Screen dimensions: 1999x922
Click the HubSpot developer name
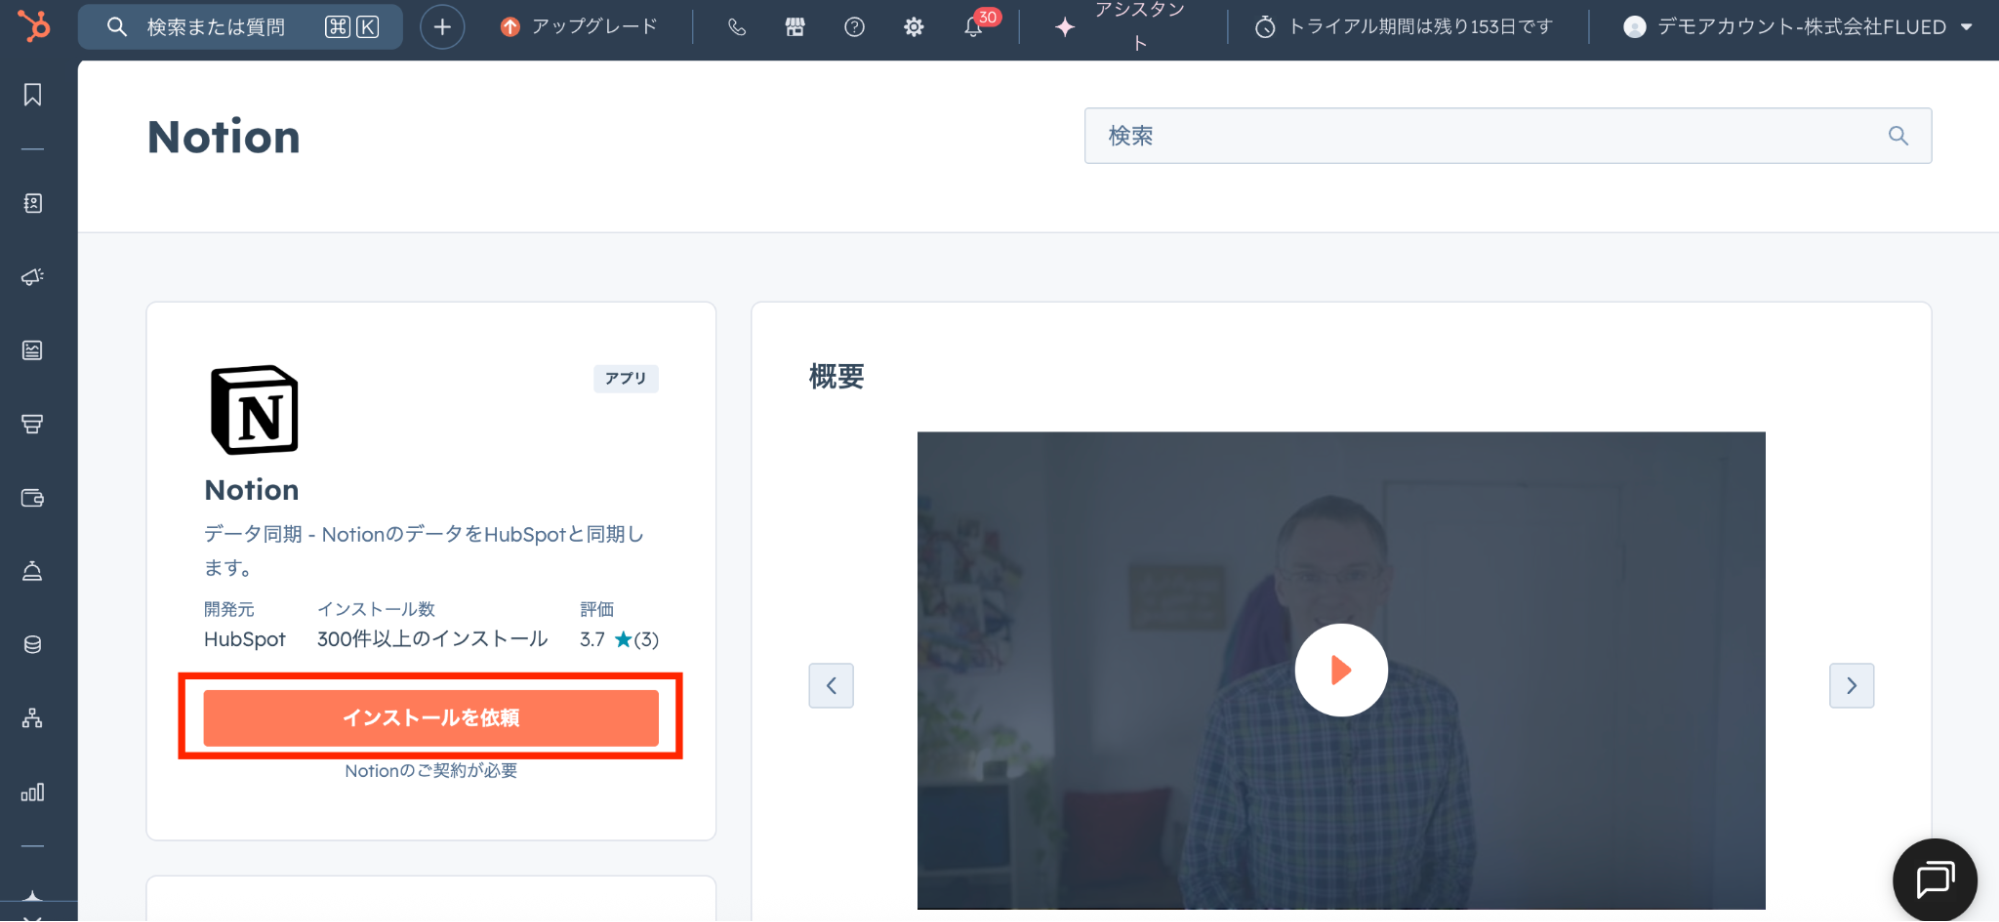(x=245, y=639)
